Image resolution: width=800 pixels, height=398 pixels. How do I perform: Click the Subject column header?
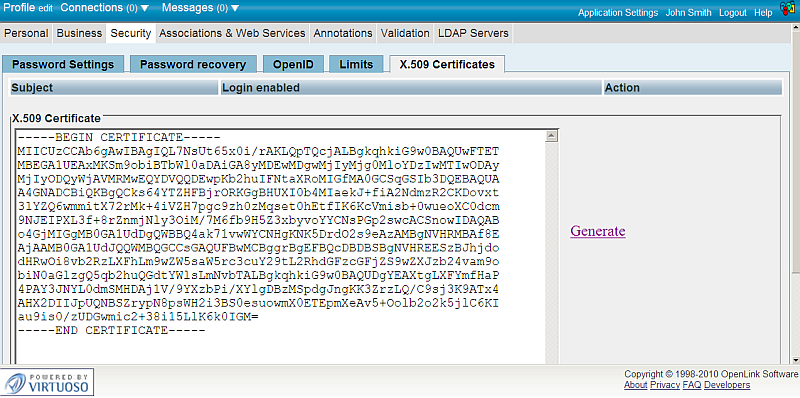pyautogui.click(x=114, y=88)
